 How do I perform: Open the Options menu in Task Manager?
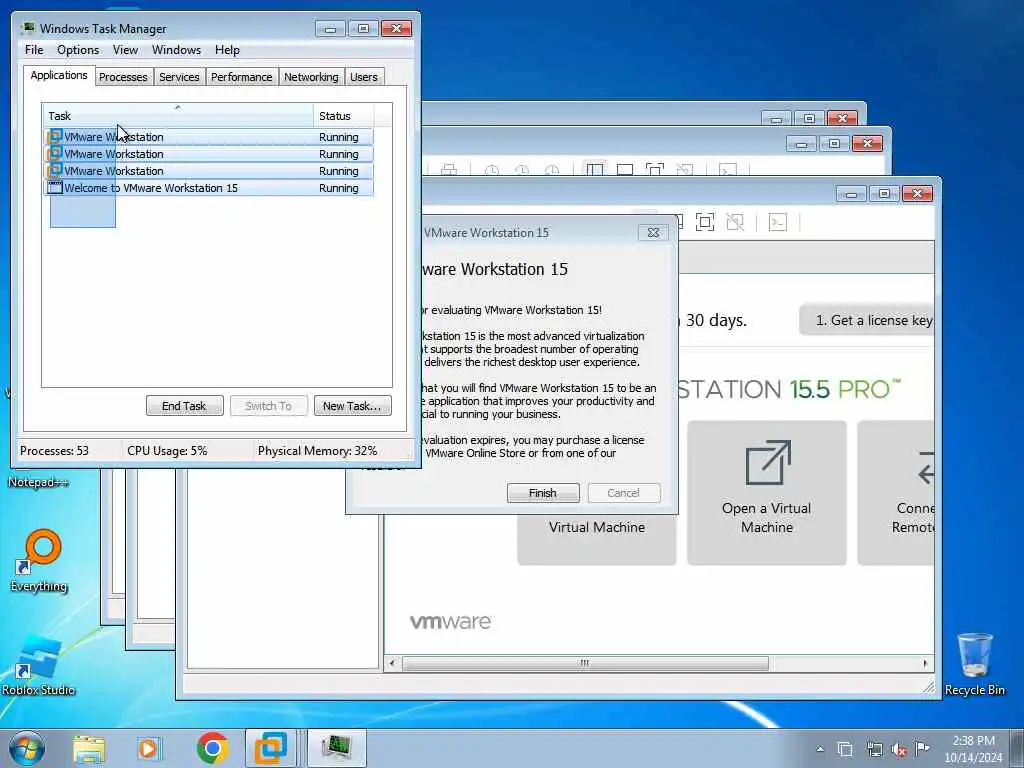[78, 50]
